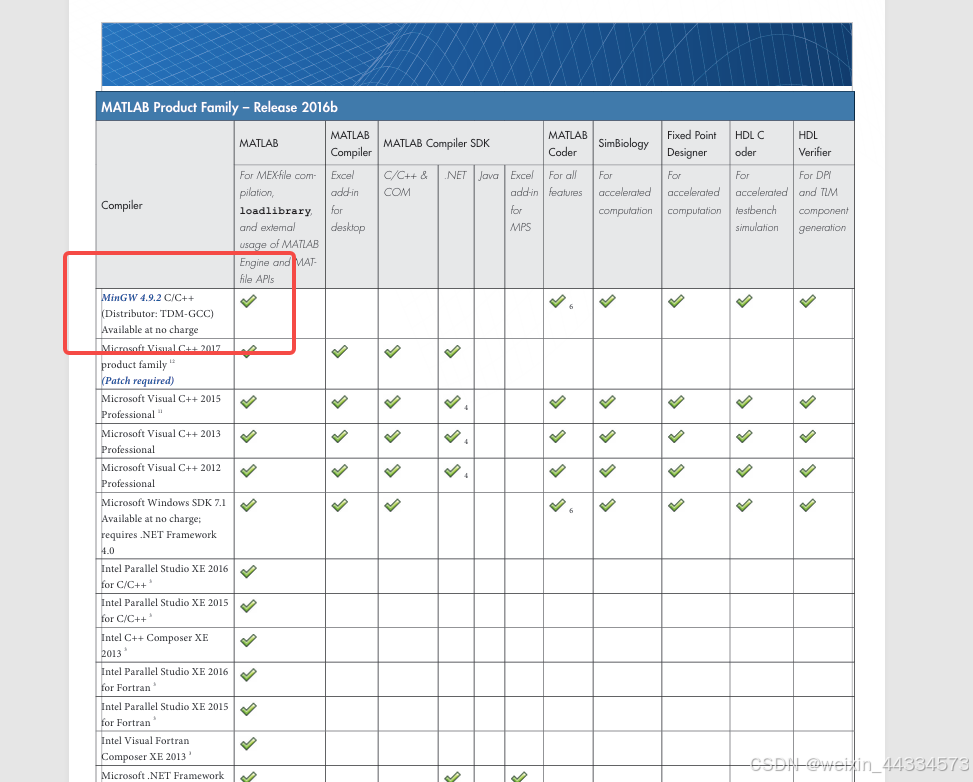Click Visual C++ 2017 checkmark under MATLAB Compiler

pyautogui.click(x=339, y=352)
